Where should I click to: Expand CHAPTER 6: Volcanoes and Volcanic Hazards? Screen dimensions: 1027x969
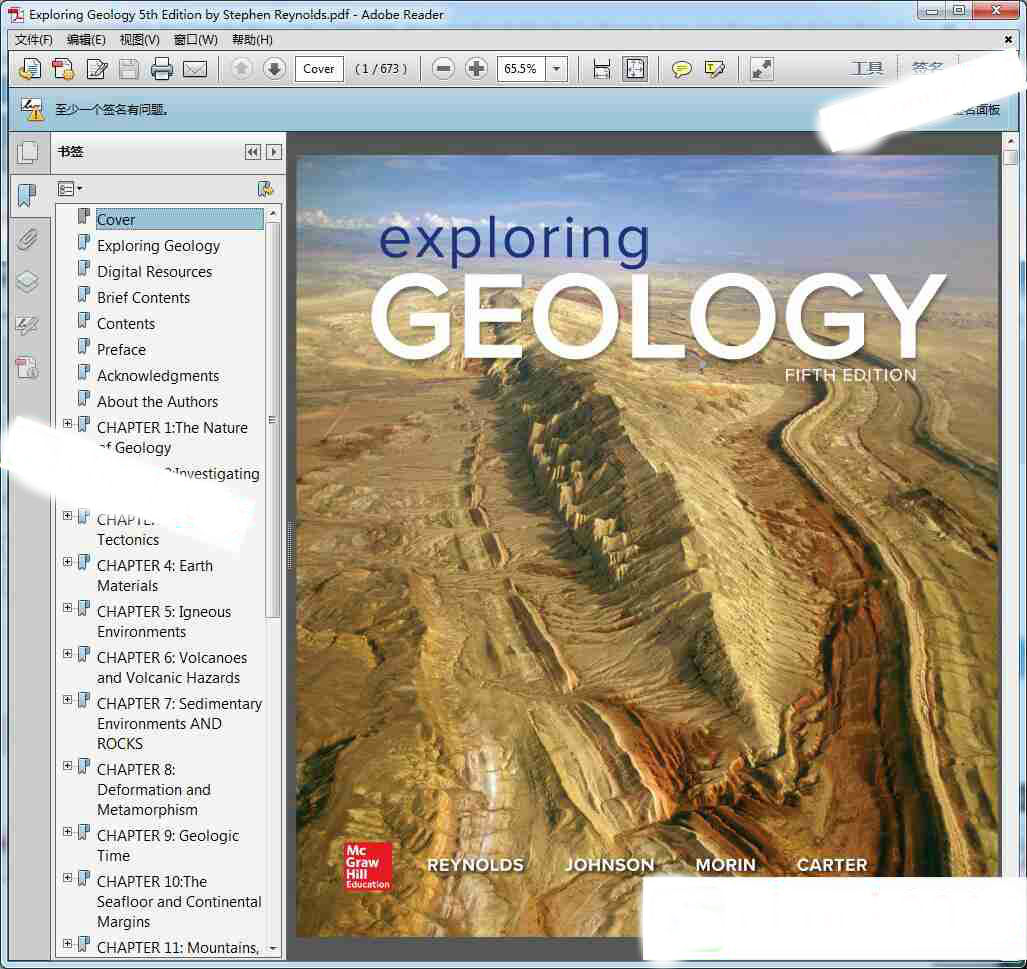pos(67,654)
